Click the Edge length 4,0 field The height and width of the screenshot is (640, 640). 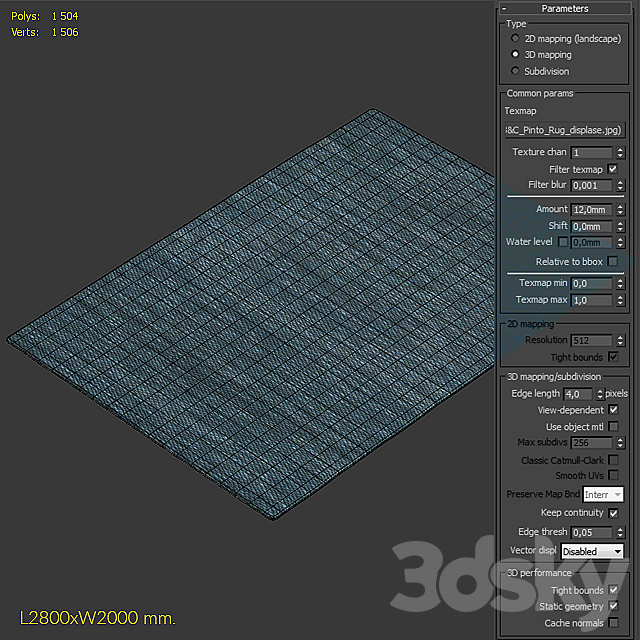tap(578, 394)
